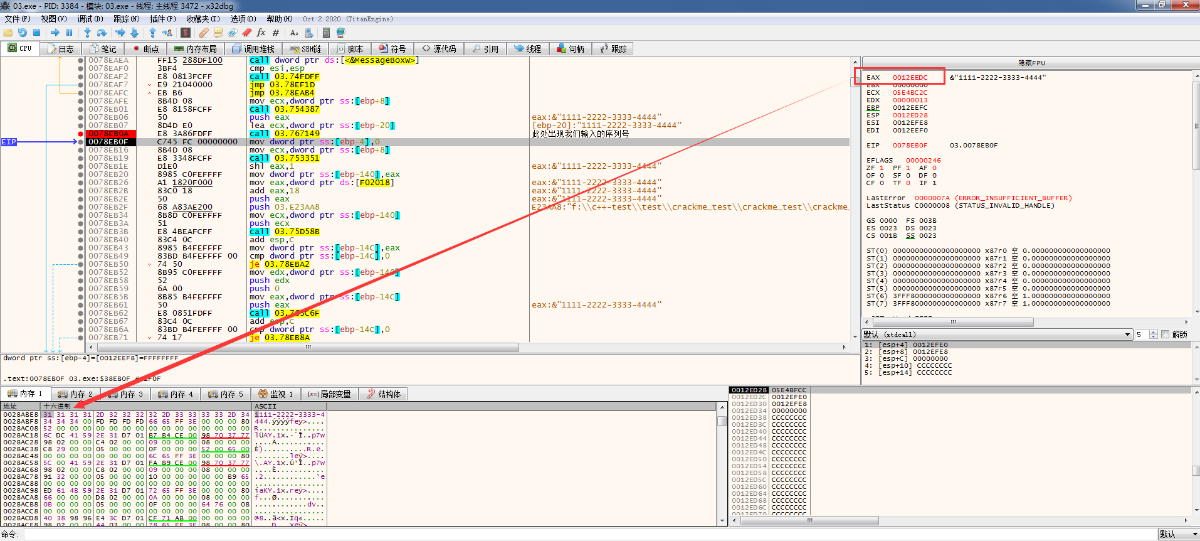Switch to the 符号 tab
1200x541 pixels.
392,48
